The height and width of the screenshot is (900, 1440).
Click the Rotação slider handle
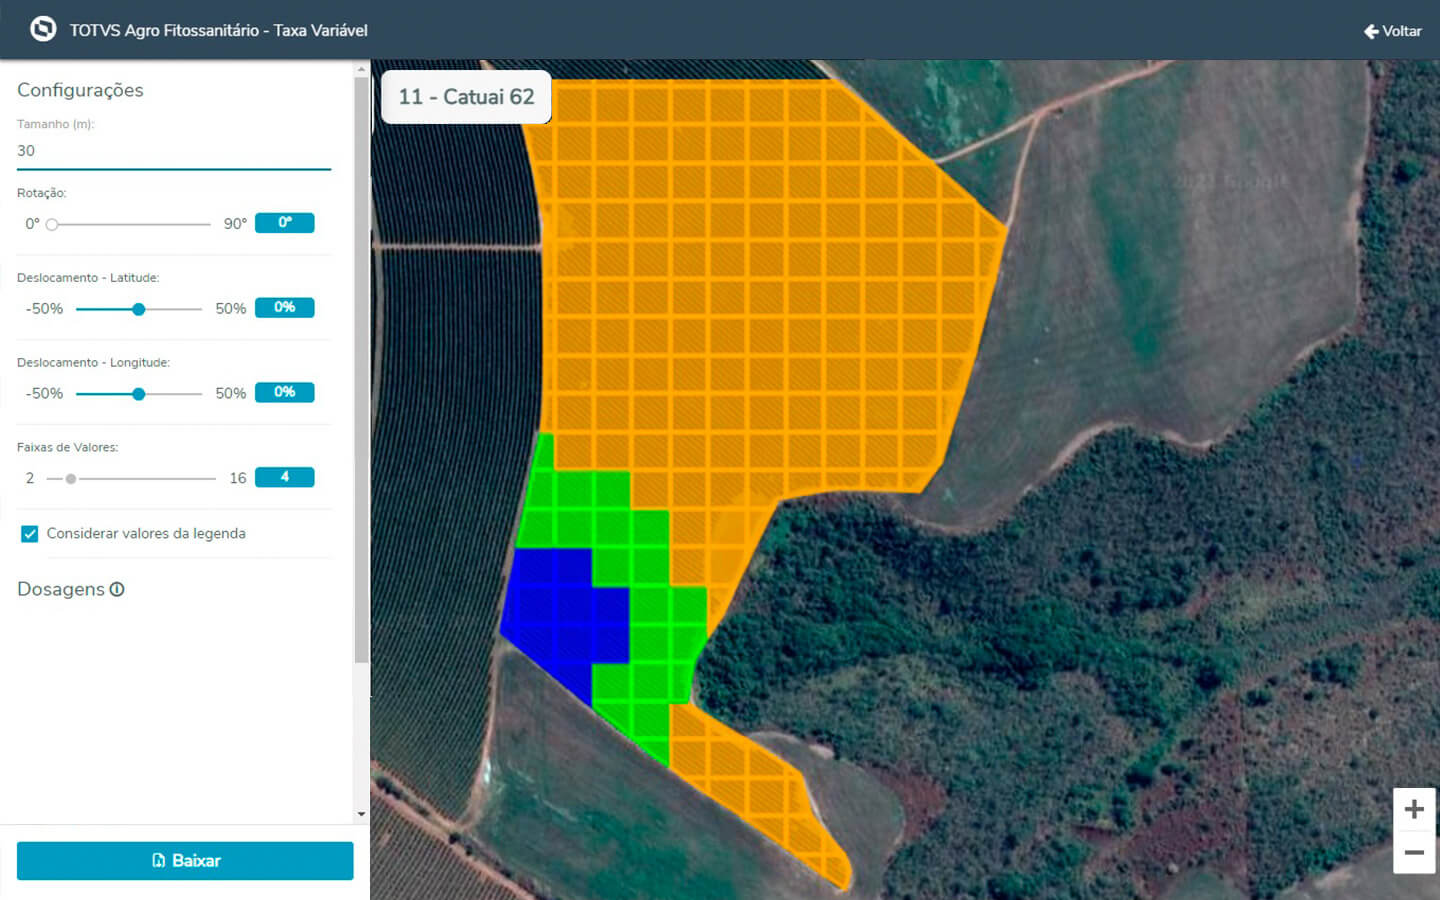pyautogui.click(x=52, y=224)
